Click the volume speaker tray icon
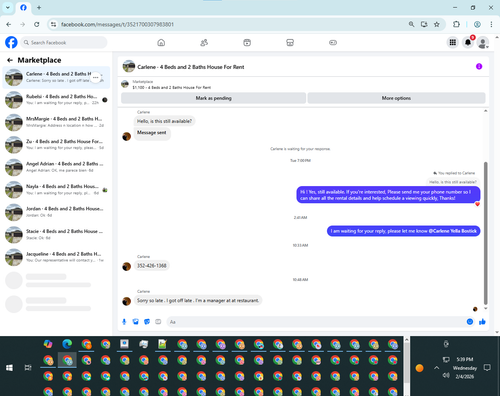This screenshot has height=396, width=500. (x=446, y=375)
